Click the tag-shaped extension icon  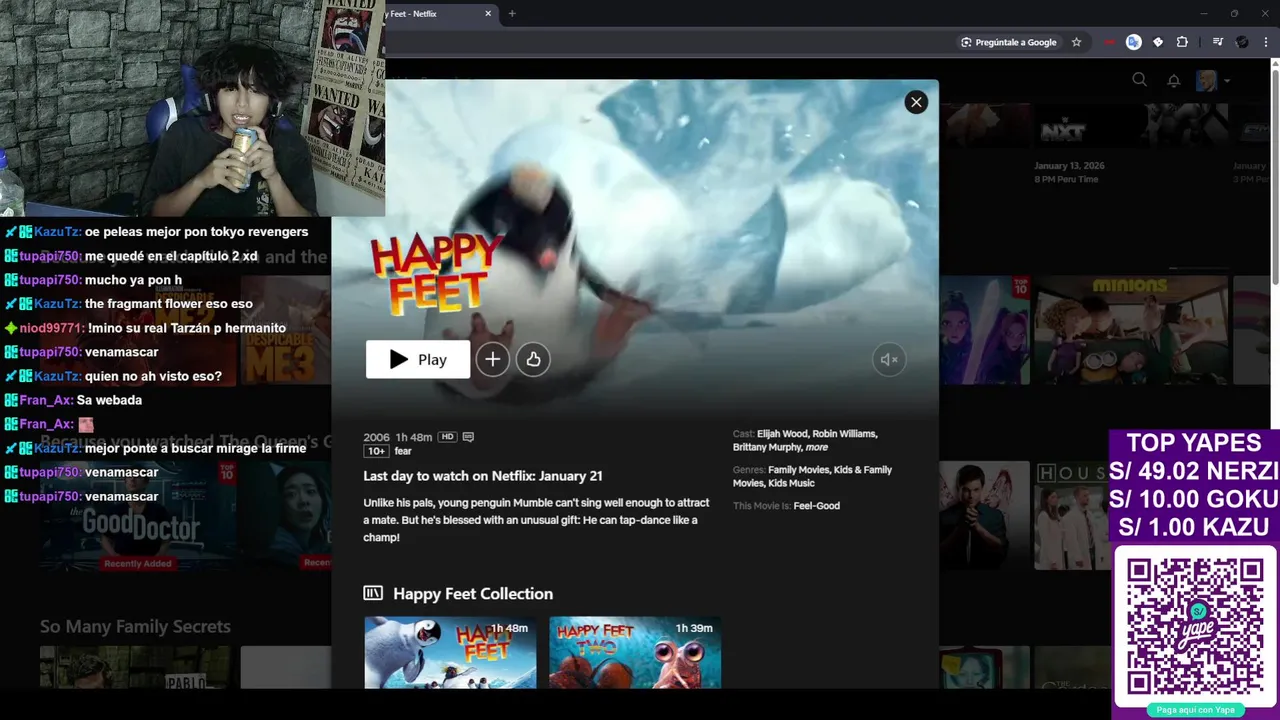tap(1158, 42)
